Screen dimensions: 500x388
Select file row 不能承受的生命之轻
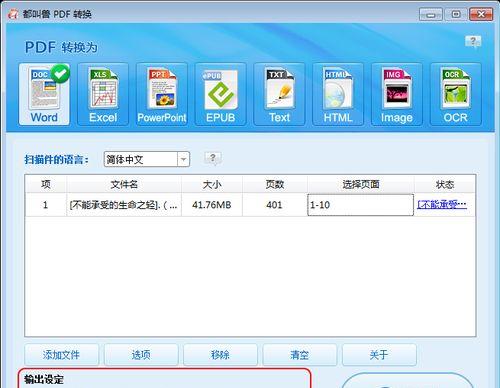tap(250, 205)
